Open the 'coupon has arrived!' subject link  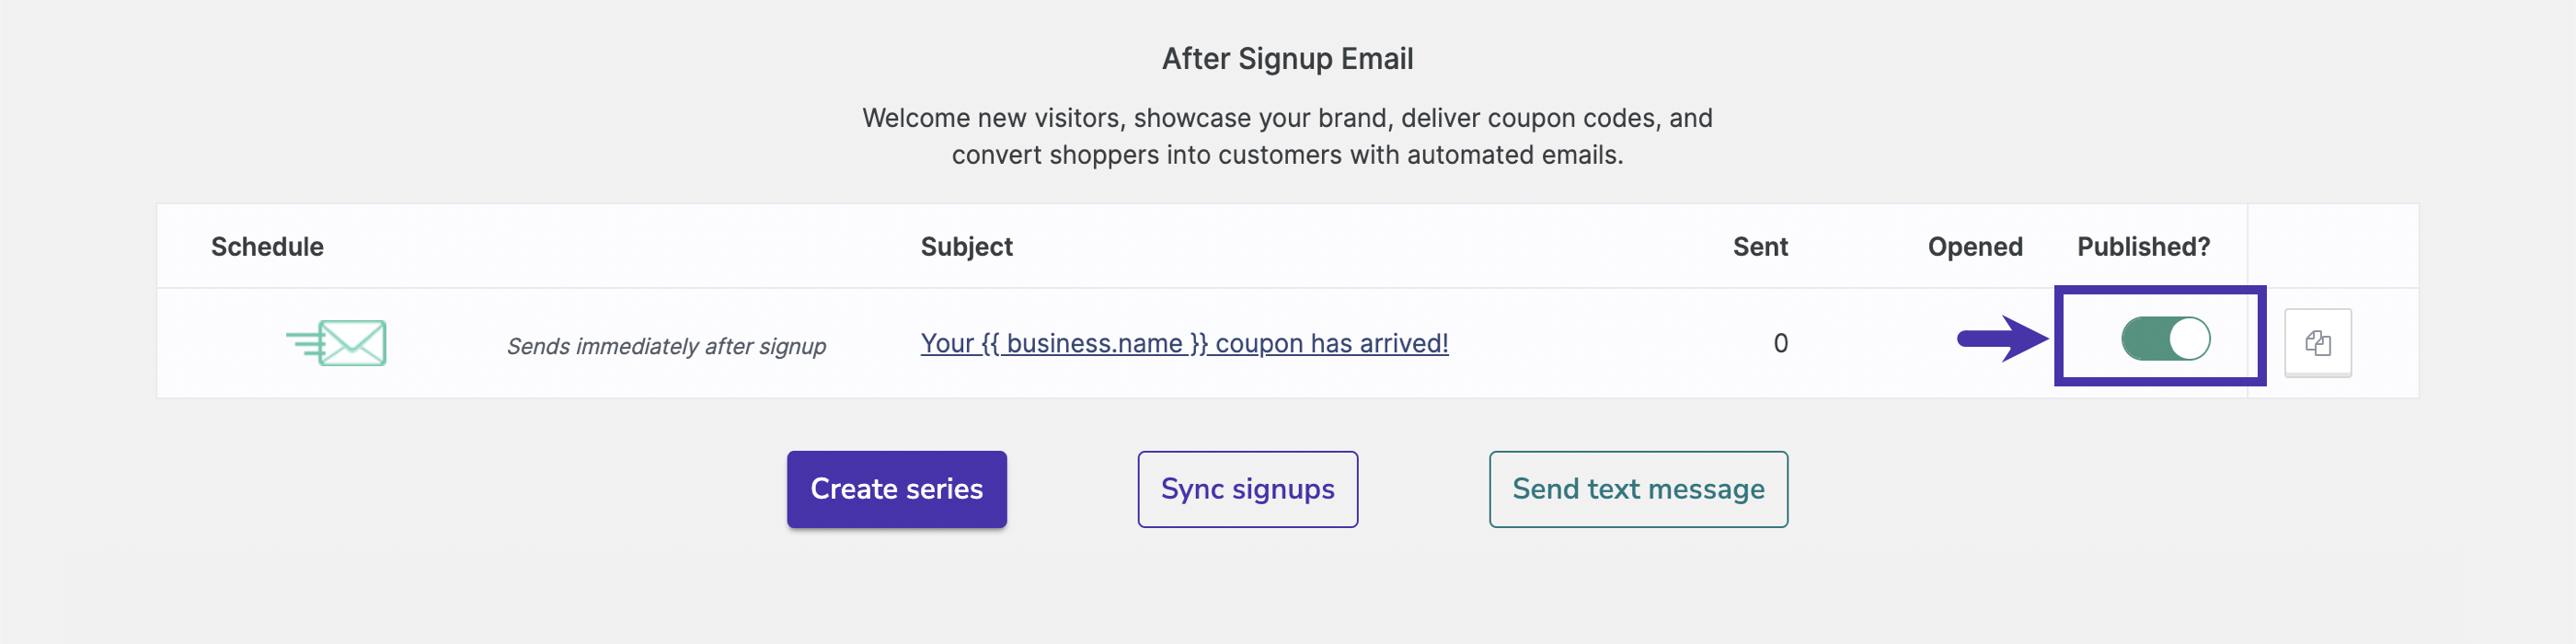pyautogui.click(x=1330, y=343)
